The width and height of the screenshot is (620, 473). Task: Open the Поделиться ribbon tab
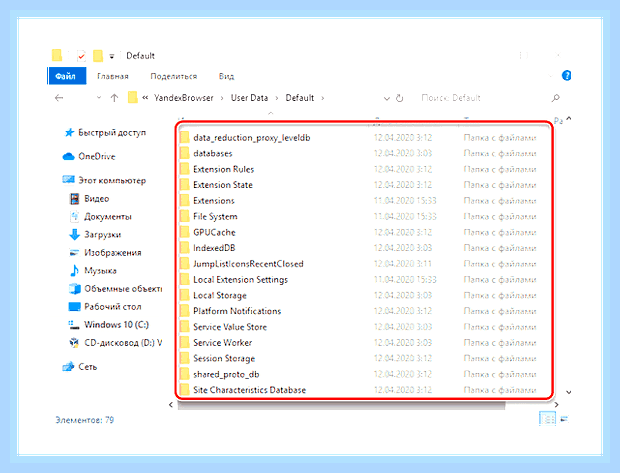[x=174, y=76]
